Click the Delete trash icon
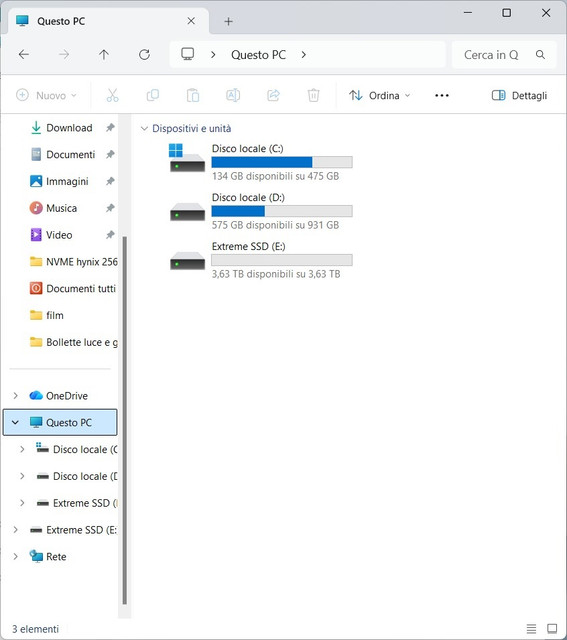 (313, 96)
